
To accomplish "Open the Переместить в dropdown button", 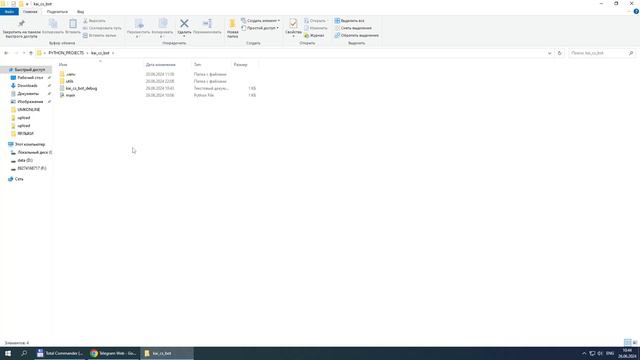I will coord(138,28).
